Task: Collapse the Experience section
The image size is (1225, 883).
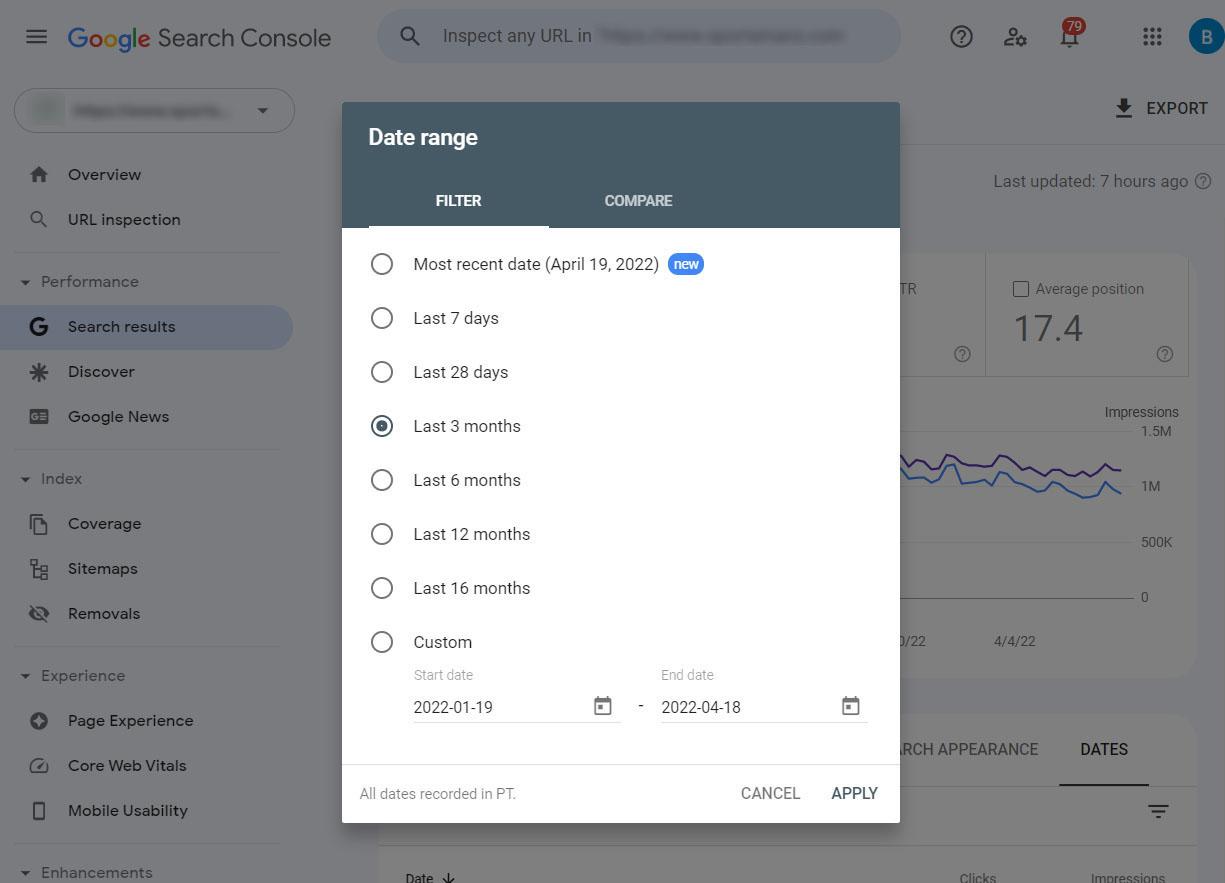Action: (26, 676)
